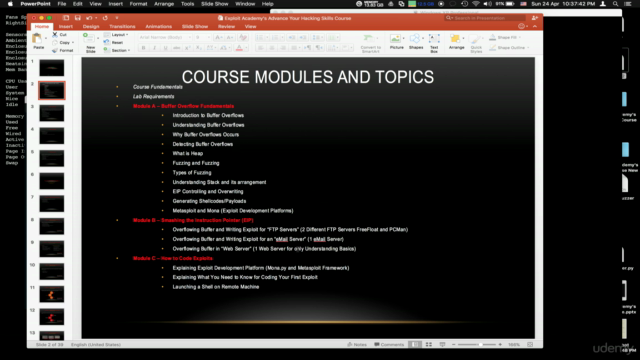Click the Paste clipboard icon
Image resolution: width=640 pixels, height=360 pixels.
click(x=37, y=39)
